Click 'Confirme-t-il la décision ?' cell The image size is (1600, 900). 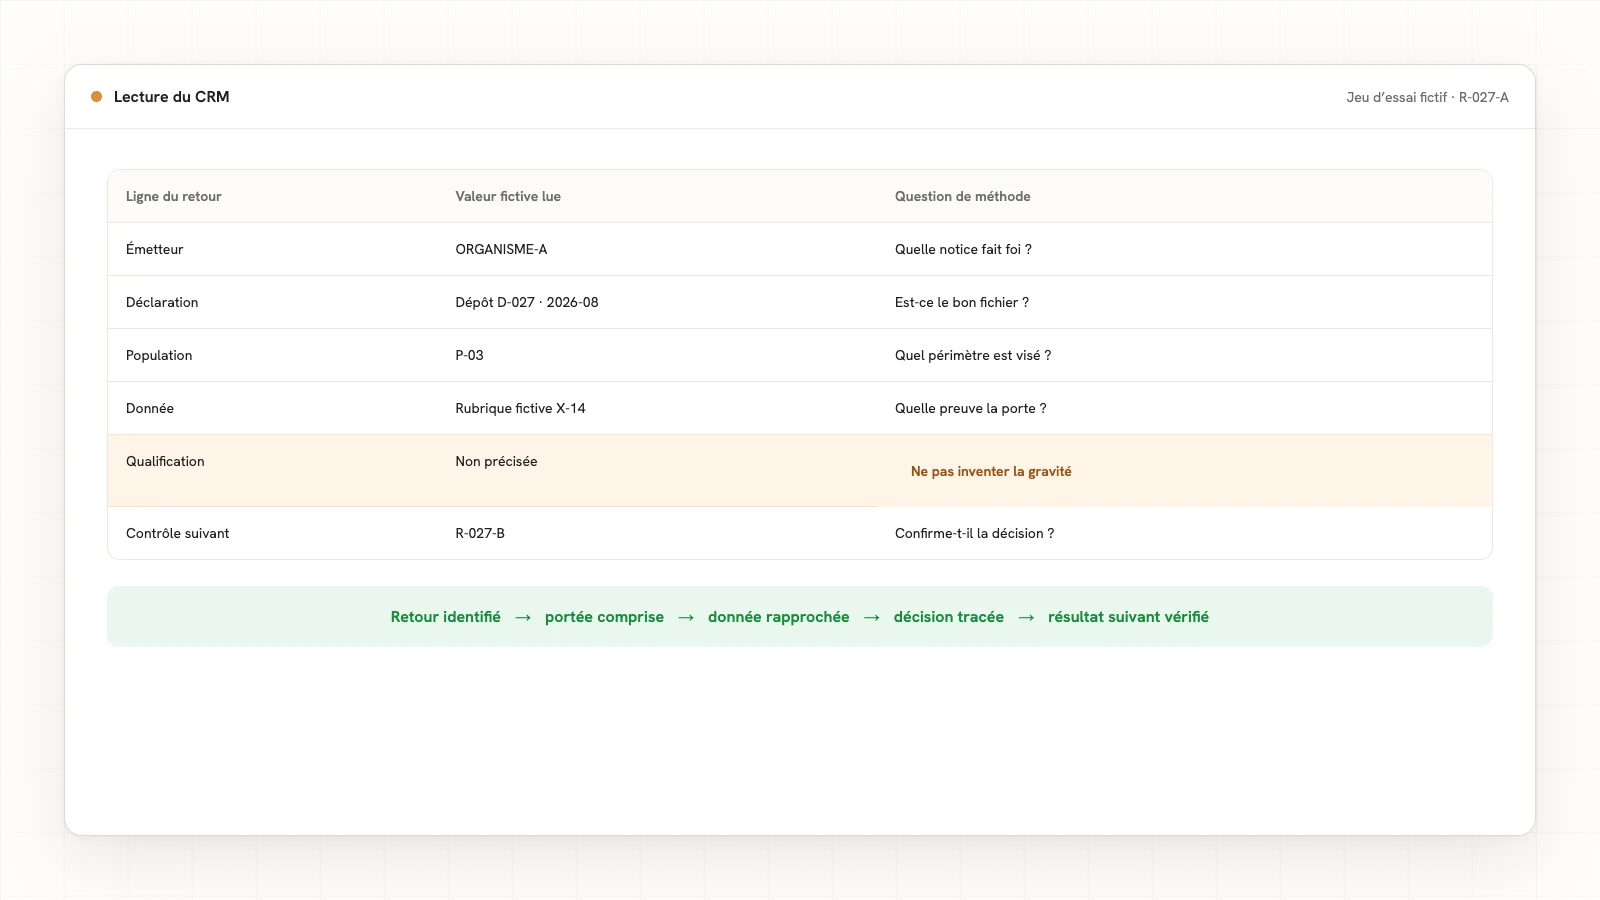pos(975,533)
